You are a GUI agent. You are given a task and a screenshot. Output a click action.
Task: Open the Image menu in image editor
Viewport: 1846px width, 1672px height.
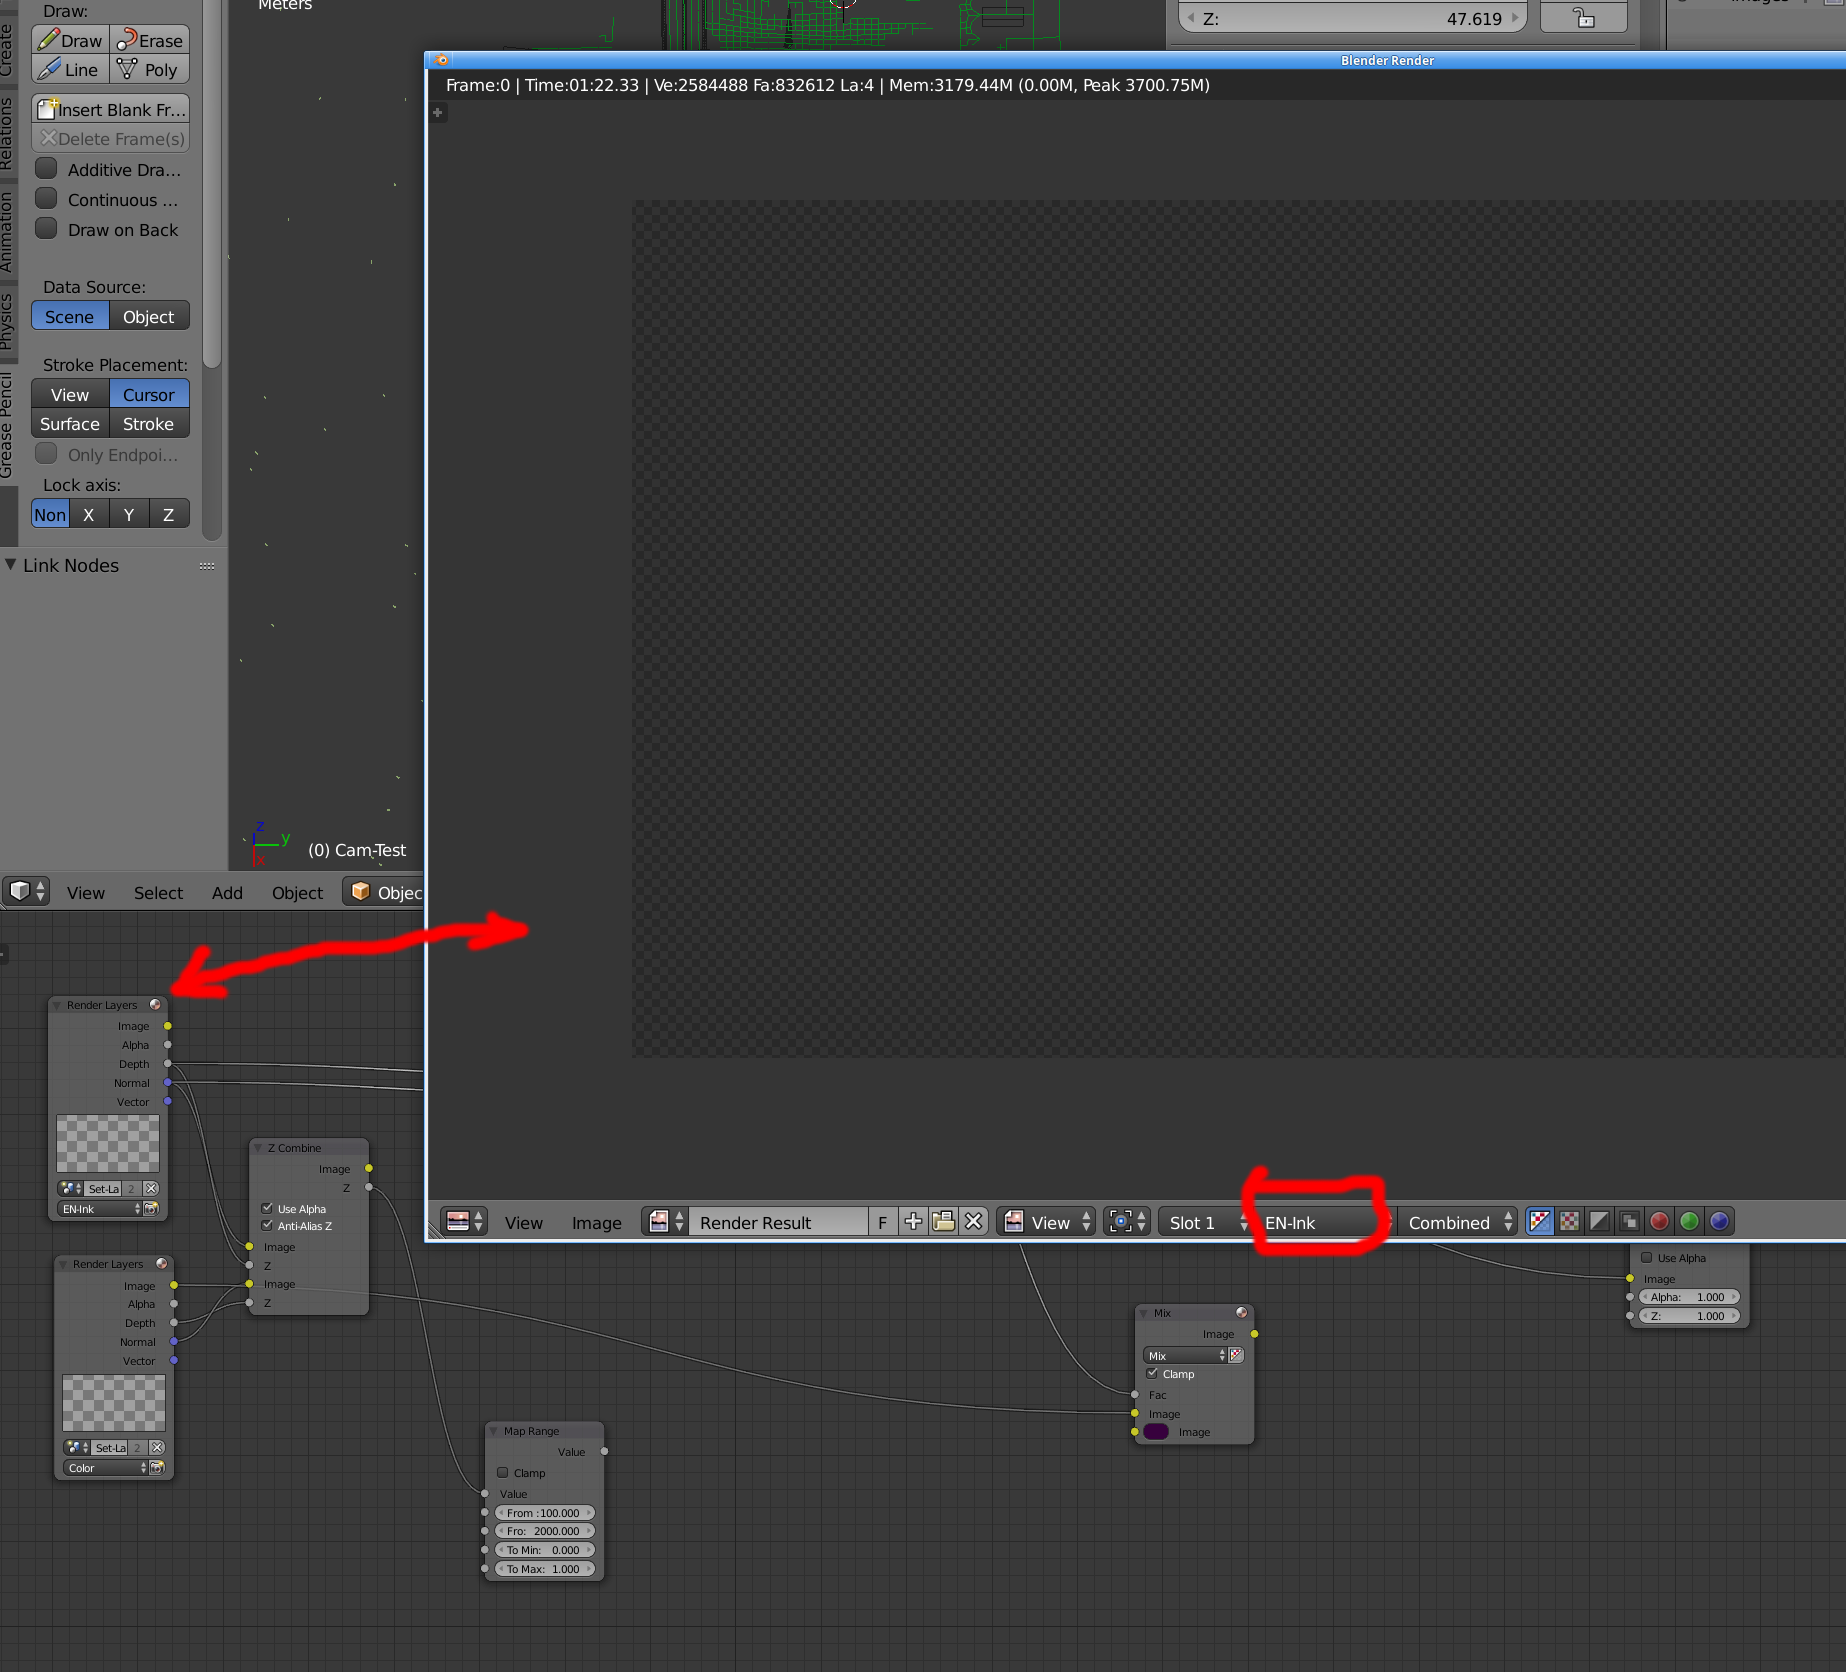pyautogui.click(x=596, y=1222)
